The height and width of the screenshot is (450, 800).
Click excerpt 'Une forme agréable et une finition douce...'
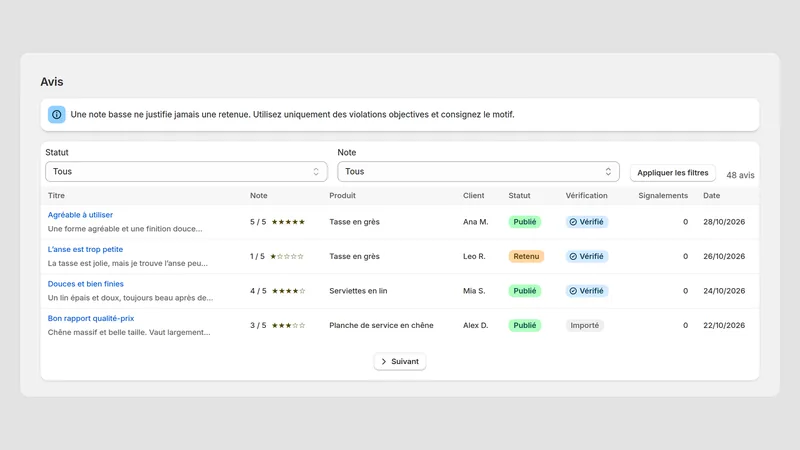pos(125,229)
